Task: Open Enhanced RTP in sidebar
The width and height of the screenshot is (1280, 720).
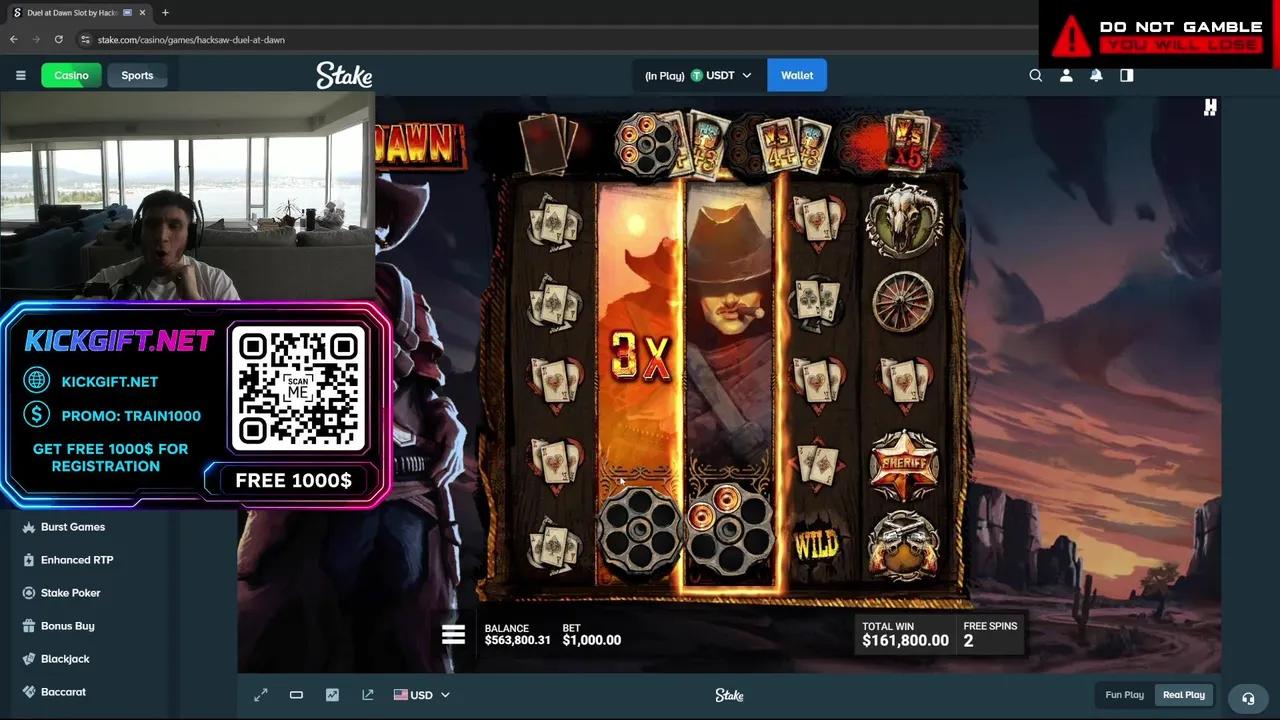Action: pyautogui.click(x=76, y=560)
